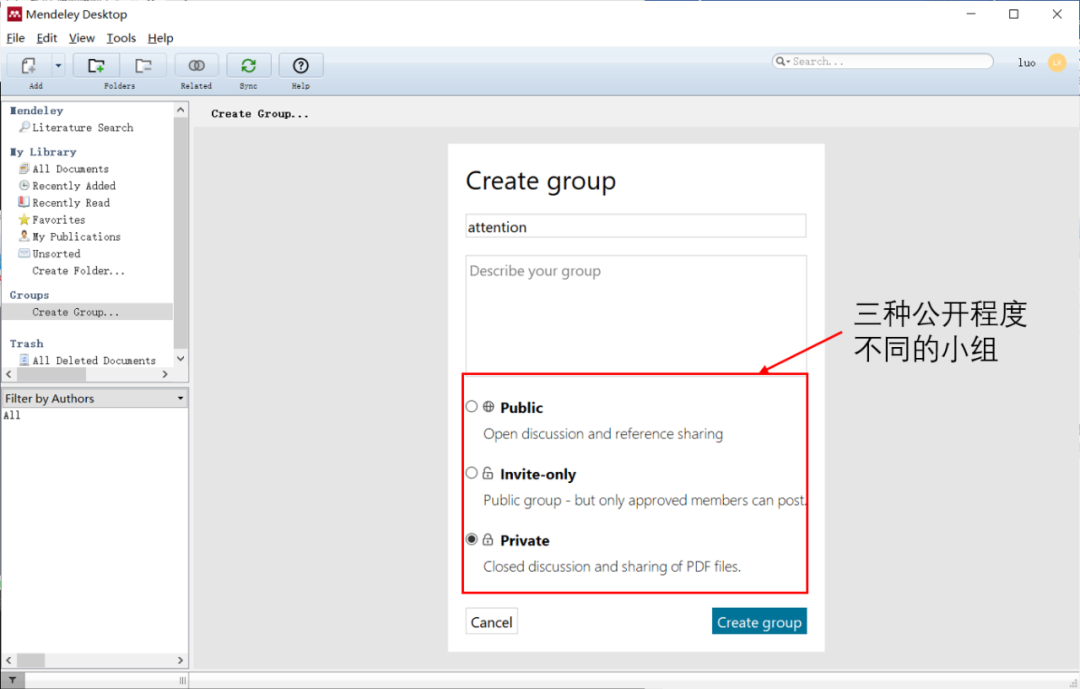This screenshot has height=689, width=1080.
Task: Open the Tools menu
Action: (121, 38)
